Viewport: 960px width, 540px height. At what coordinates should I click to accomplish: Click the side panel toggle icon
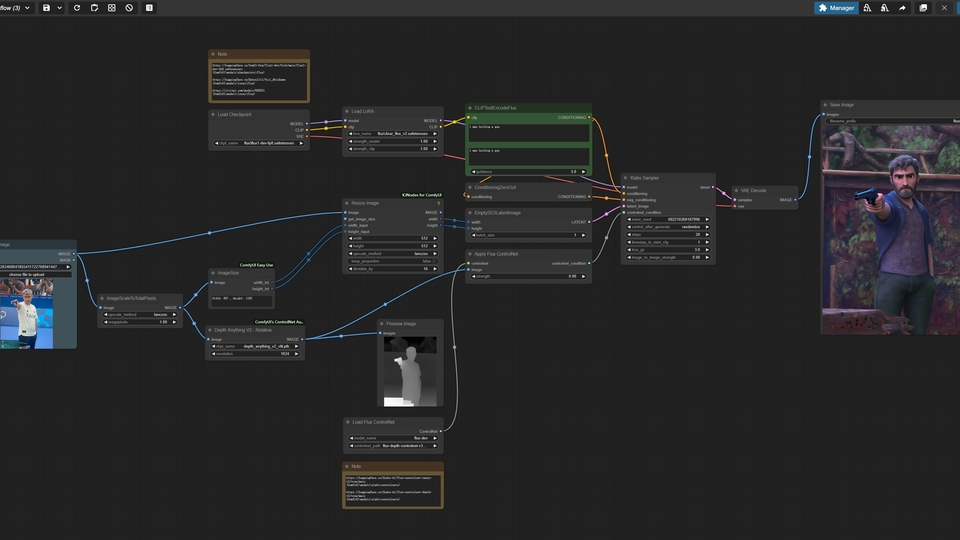149,8
